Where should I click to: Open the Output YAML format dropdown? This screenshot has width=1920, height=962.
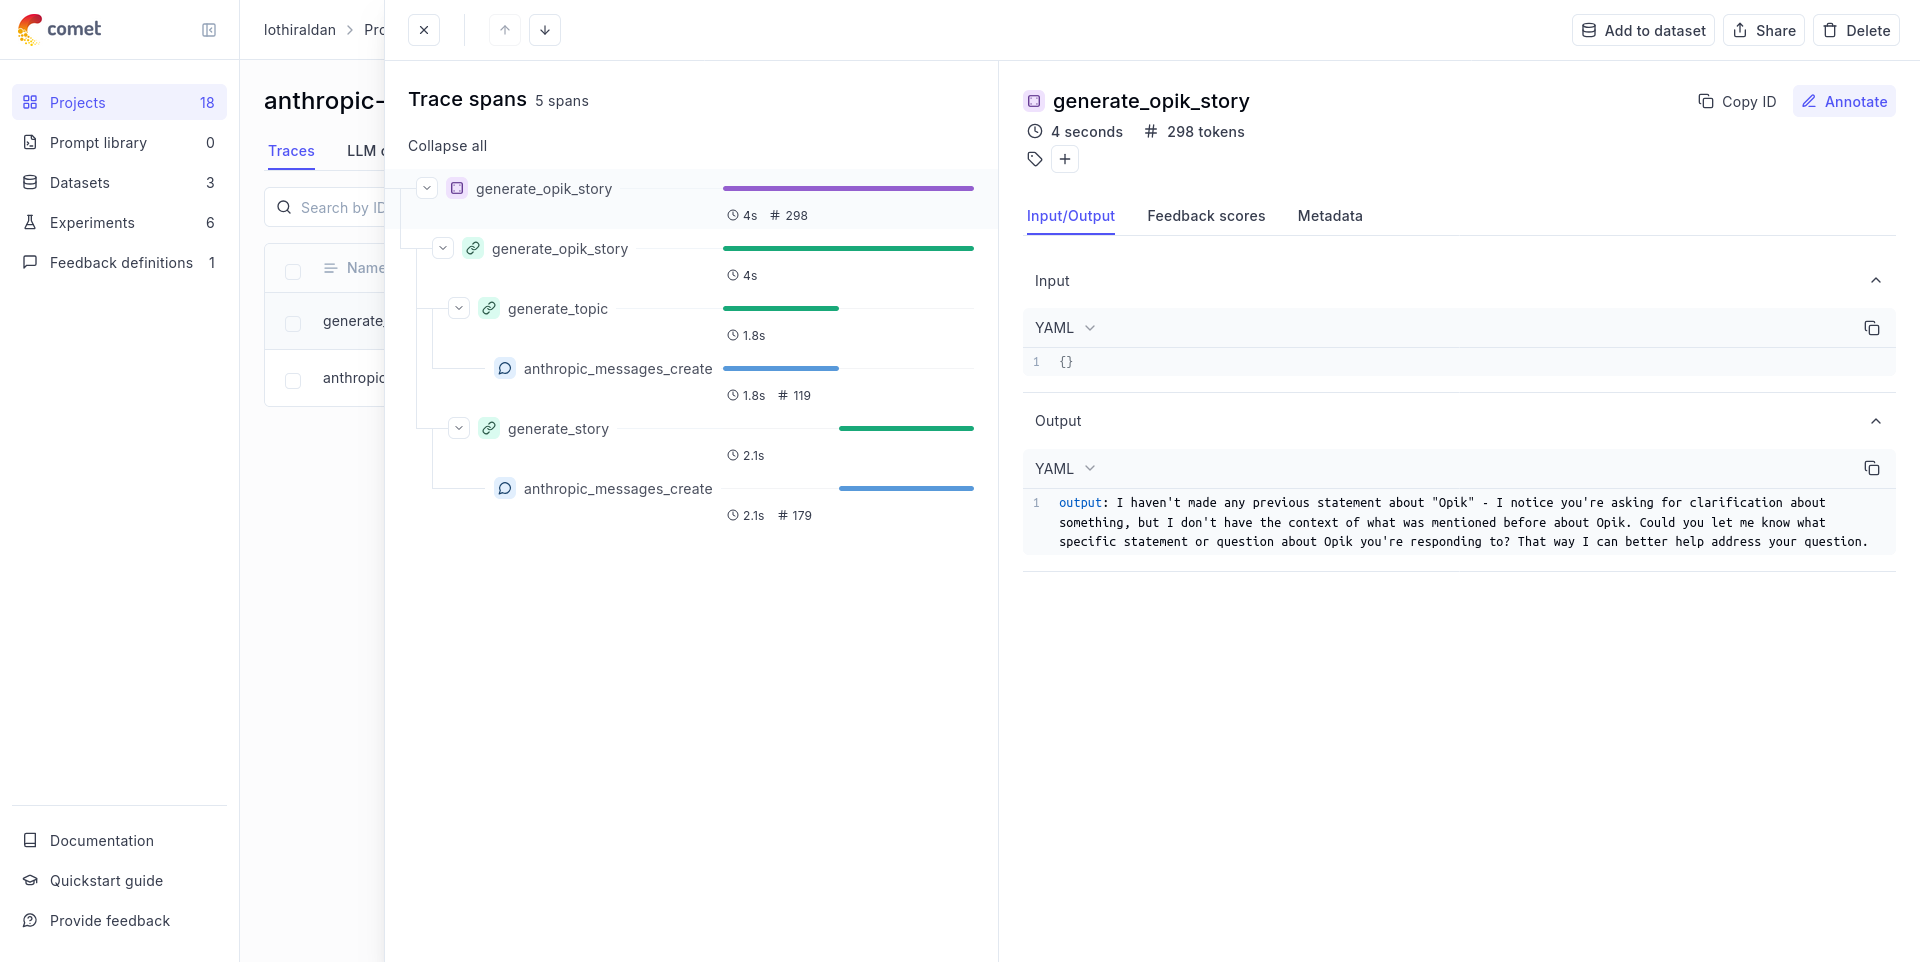point(1065,468)
